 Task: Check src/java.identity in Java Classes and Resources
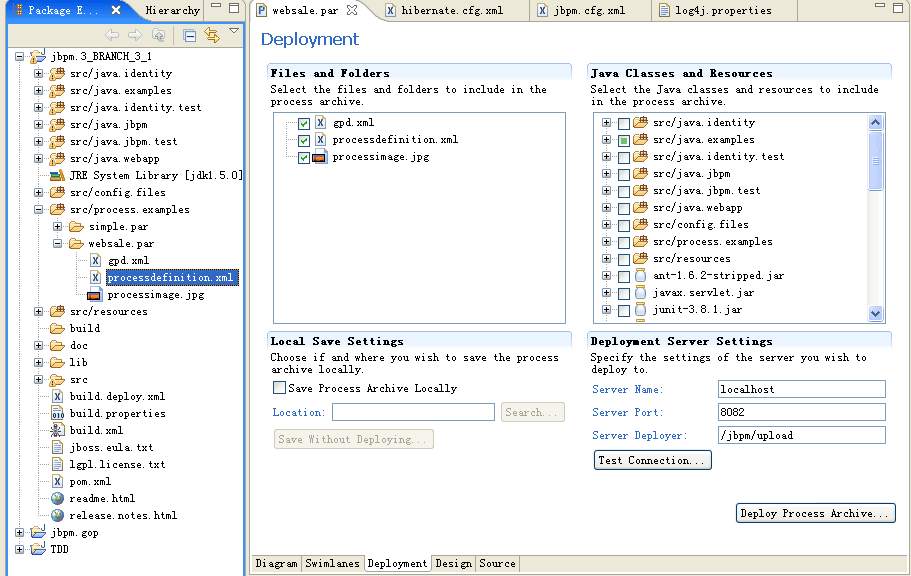(623, 123)
